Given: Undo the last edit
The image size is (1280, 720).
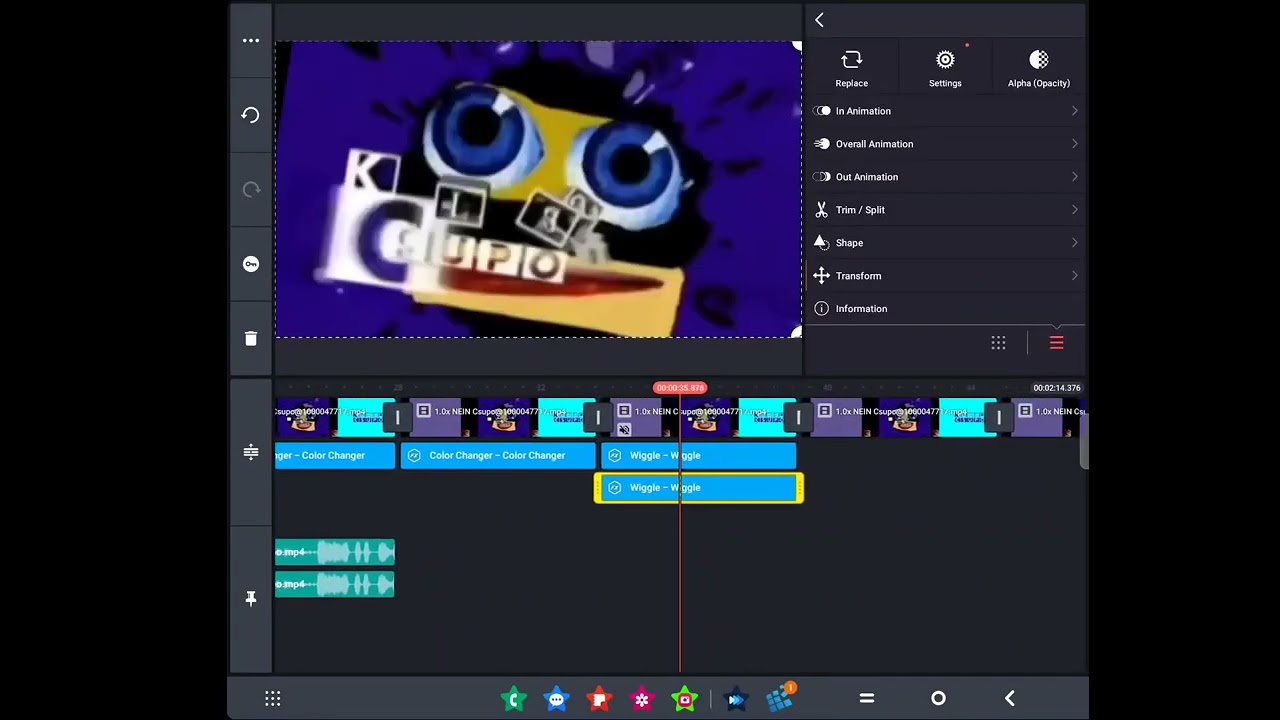Looking at the screenshot, I should pyautogui.click(x=251, y=115).
